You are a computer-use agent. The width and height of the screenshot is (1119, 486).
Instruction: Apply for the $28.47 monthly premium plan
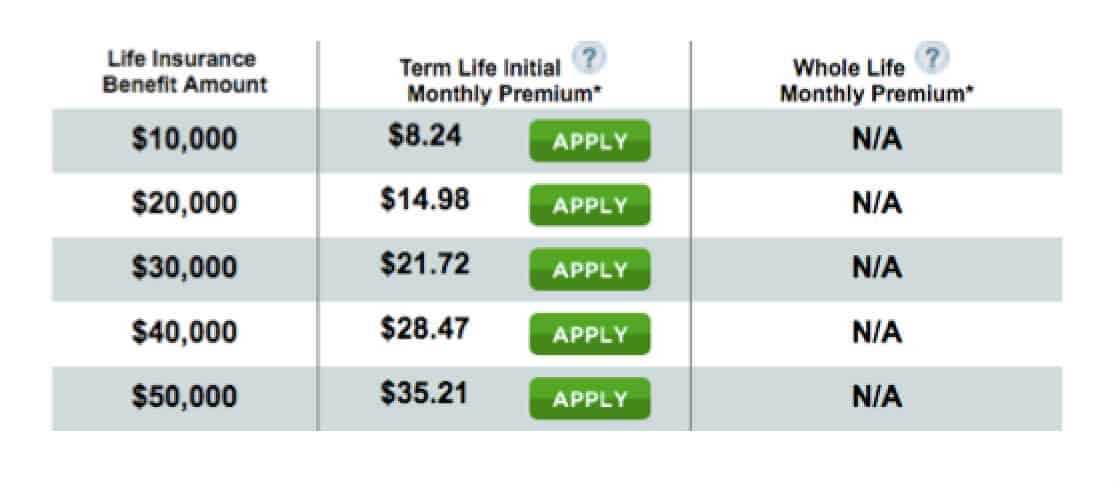coord(589,334)
